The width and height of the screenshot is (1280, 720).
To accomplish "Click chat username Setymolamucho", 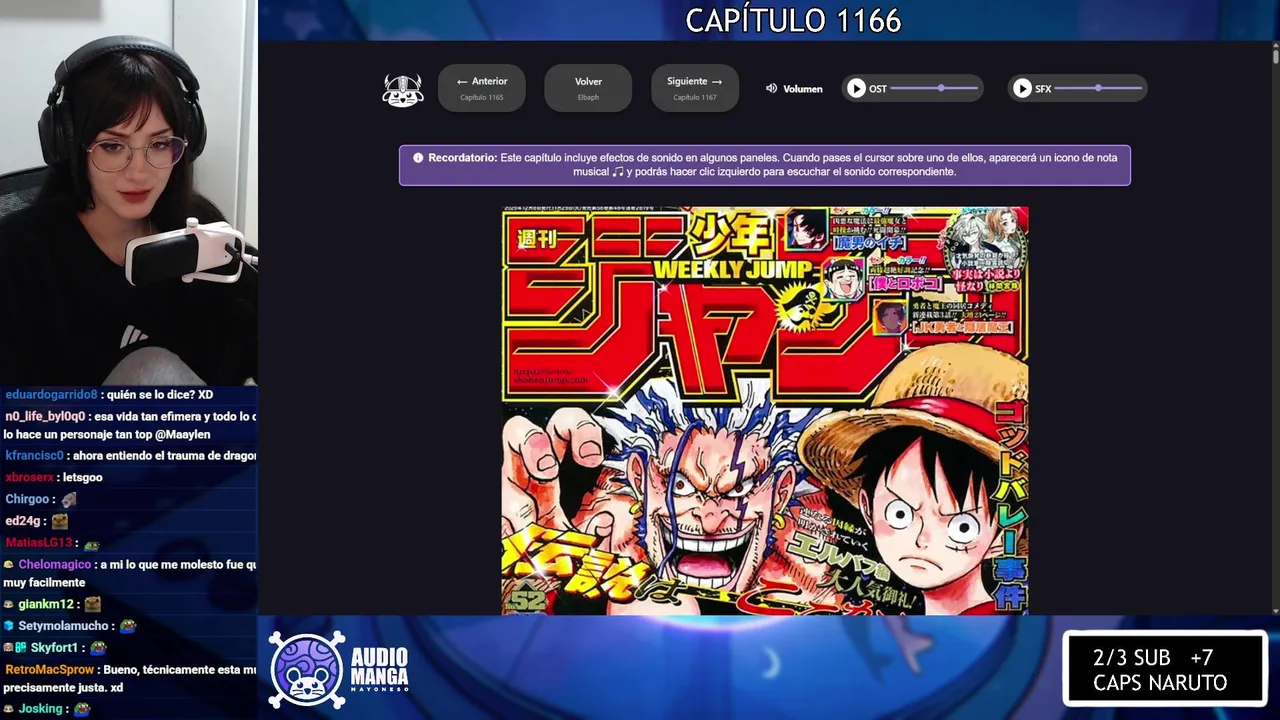I will (x=63, y=626).
